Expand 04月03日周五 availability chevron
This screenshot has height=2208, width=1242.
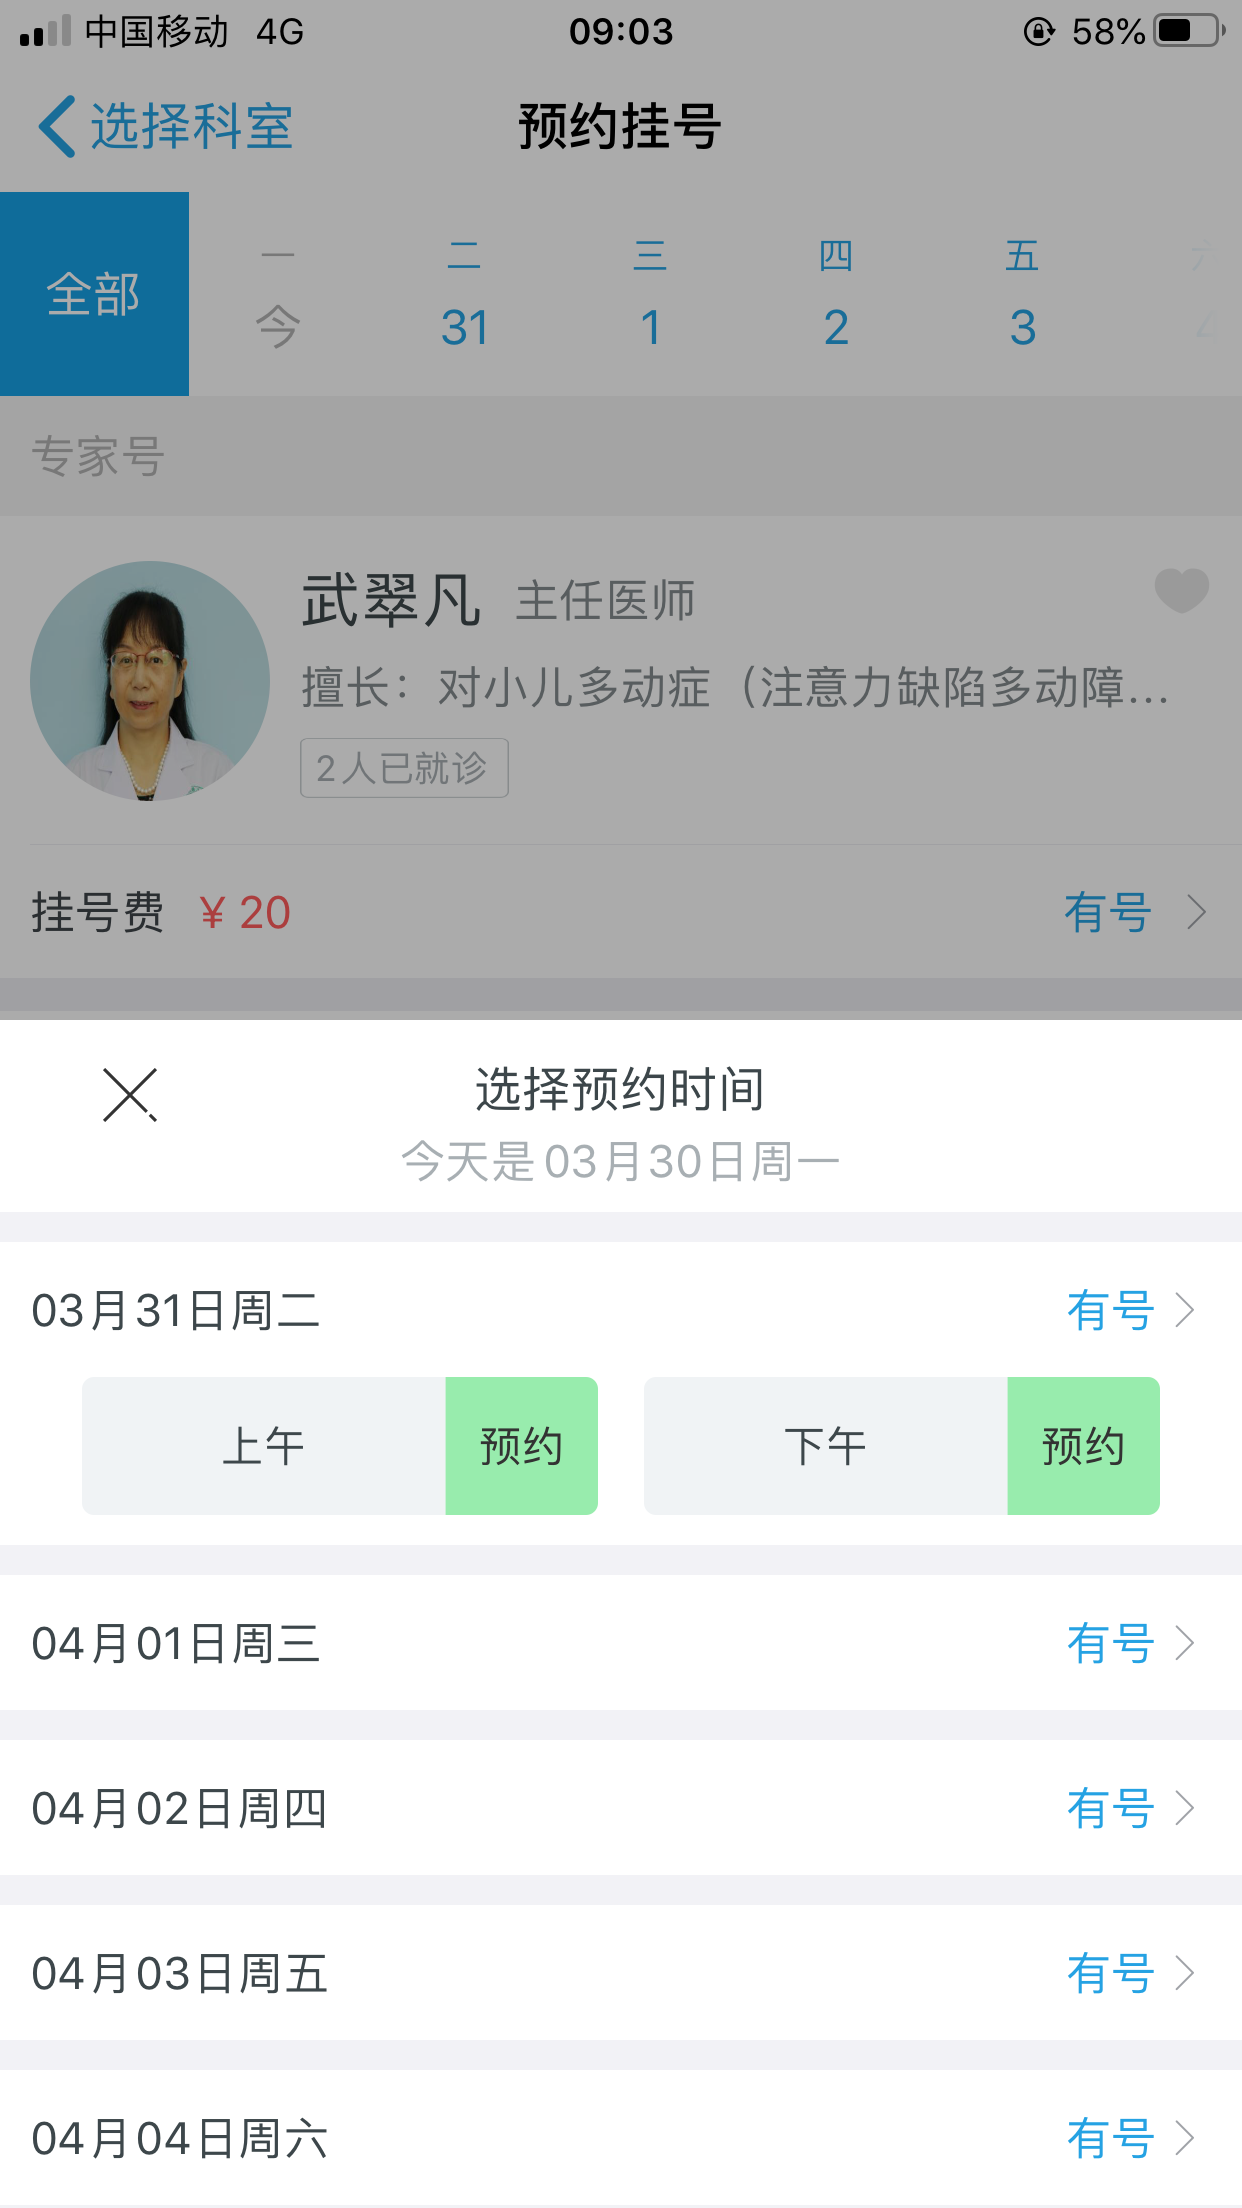point(1185,1973)
